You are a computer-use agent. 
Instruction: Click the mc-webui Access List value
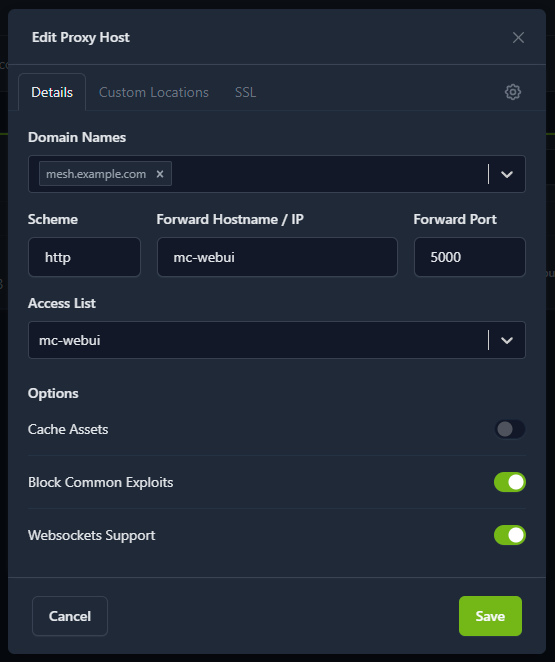(70, 340)
